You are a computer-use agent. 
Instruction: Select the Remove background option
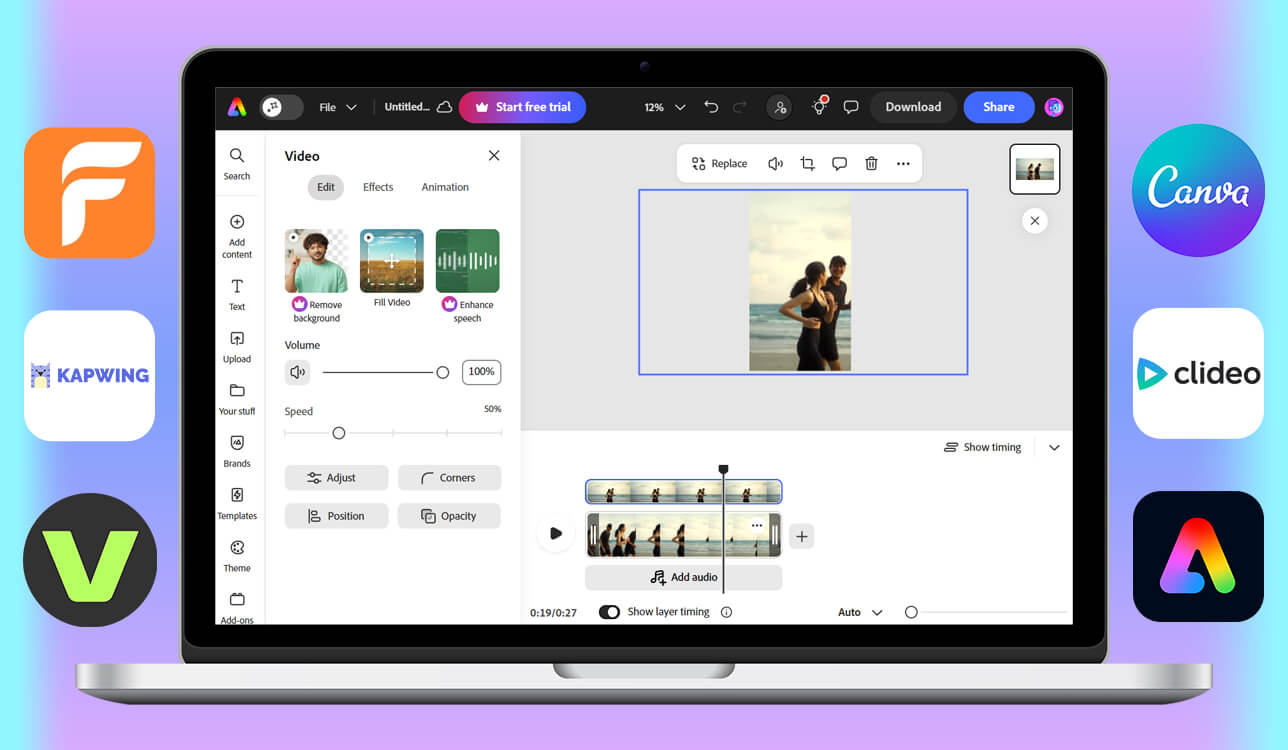[317, 276]
